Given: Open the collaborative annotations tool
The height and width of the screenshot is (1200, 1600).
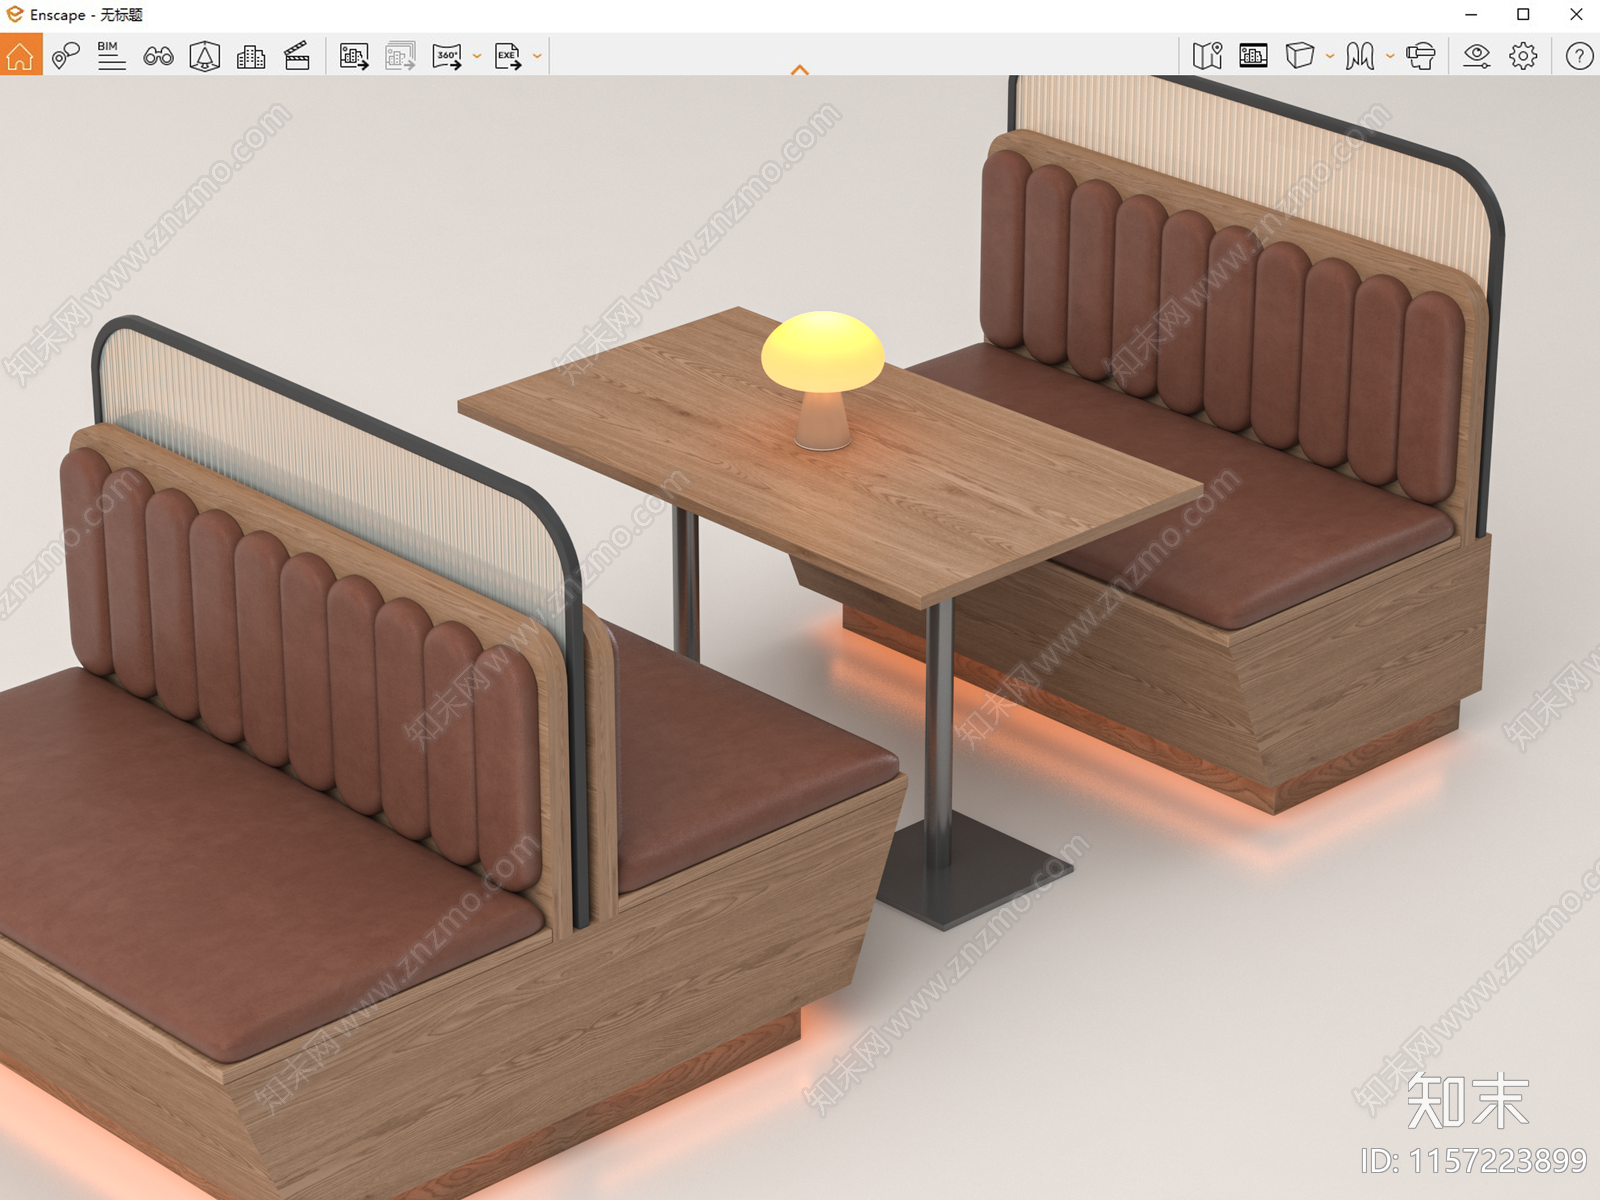Looking at the screenshot, I should pyautogui.click(x=66, y=56).
